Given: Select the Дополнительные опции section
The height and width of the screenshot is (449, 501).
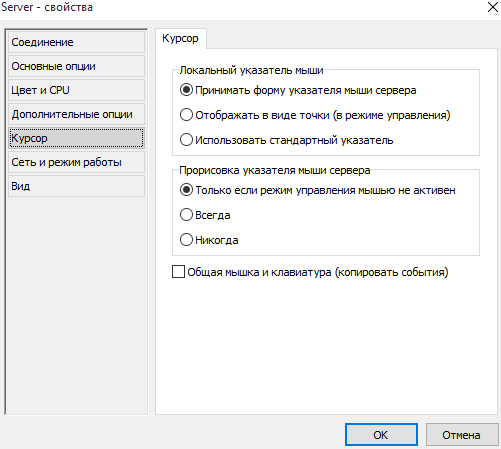Looking at the screenshot, I should coord(76,114).
